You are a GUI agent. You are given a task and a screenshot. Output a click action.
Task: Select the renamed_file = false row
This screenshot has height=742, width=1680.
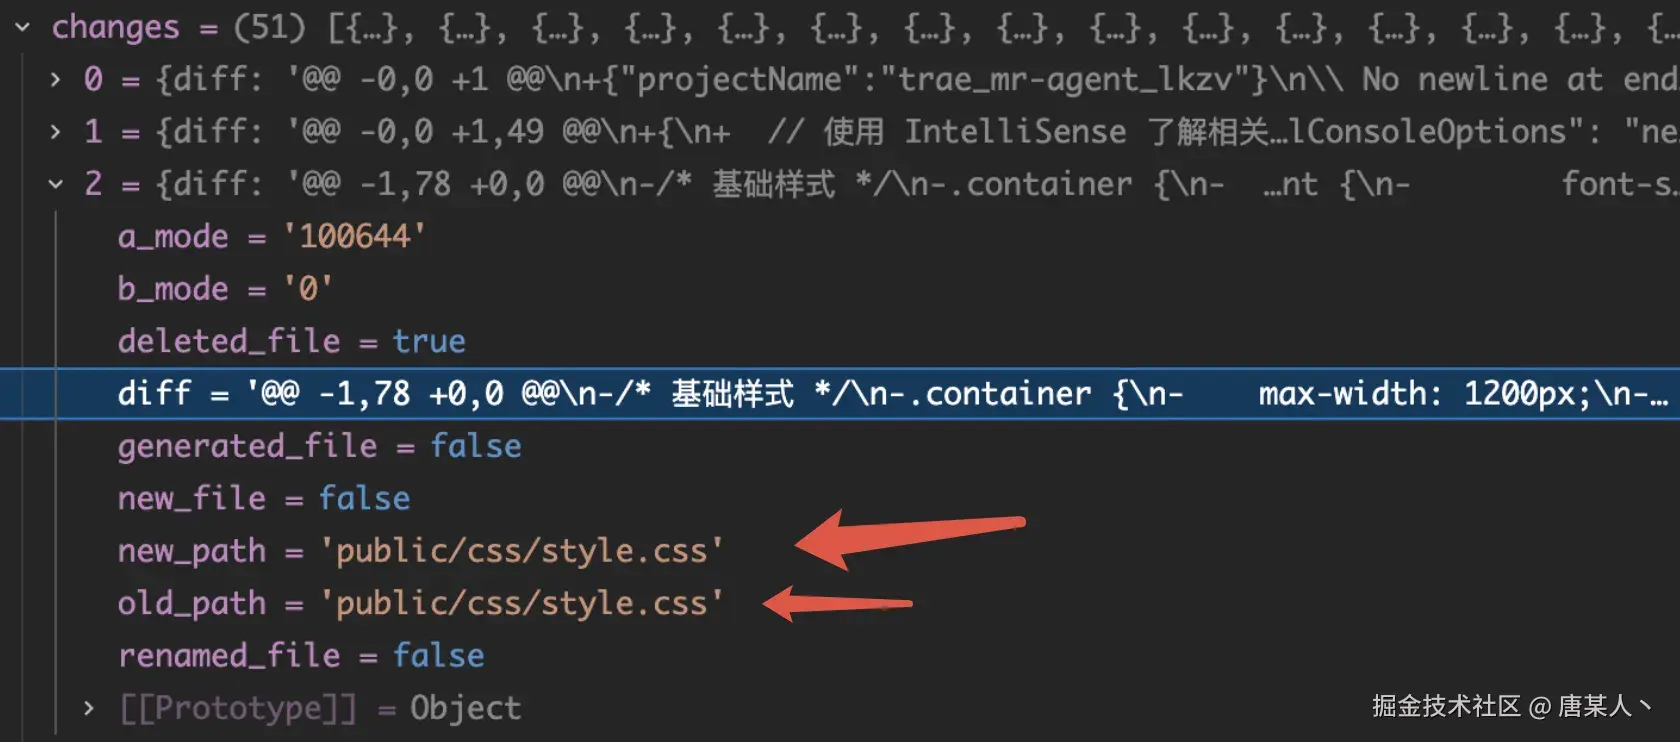840,655
